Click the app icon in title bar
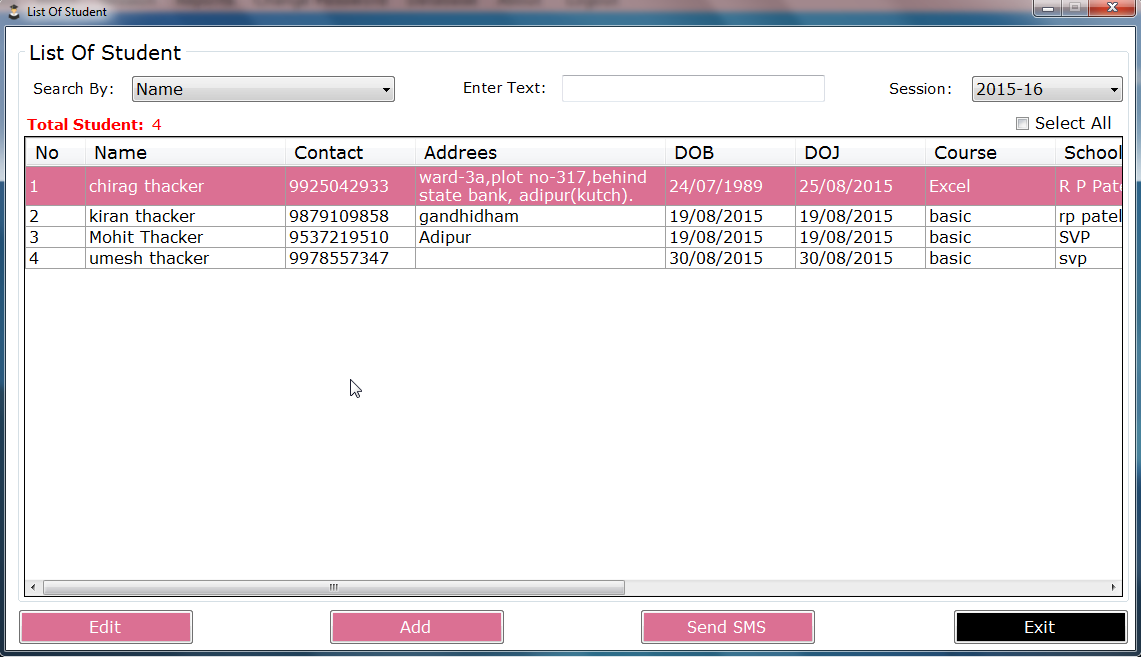The height and width of the screenshot is (657, 1141). coord(13,11)
